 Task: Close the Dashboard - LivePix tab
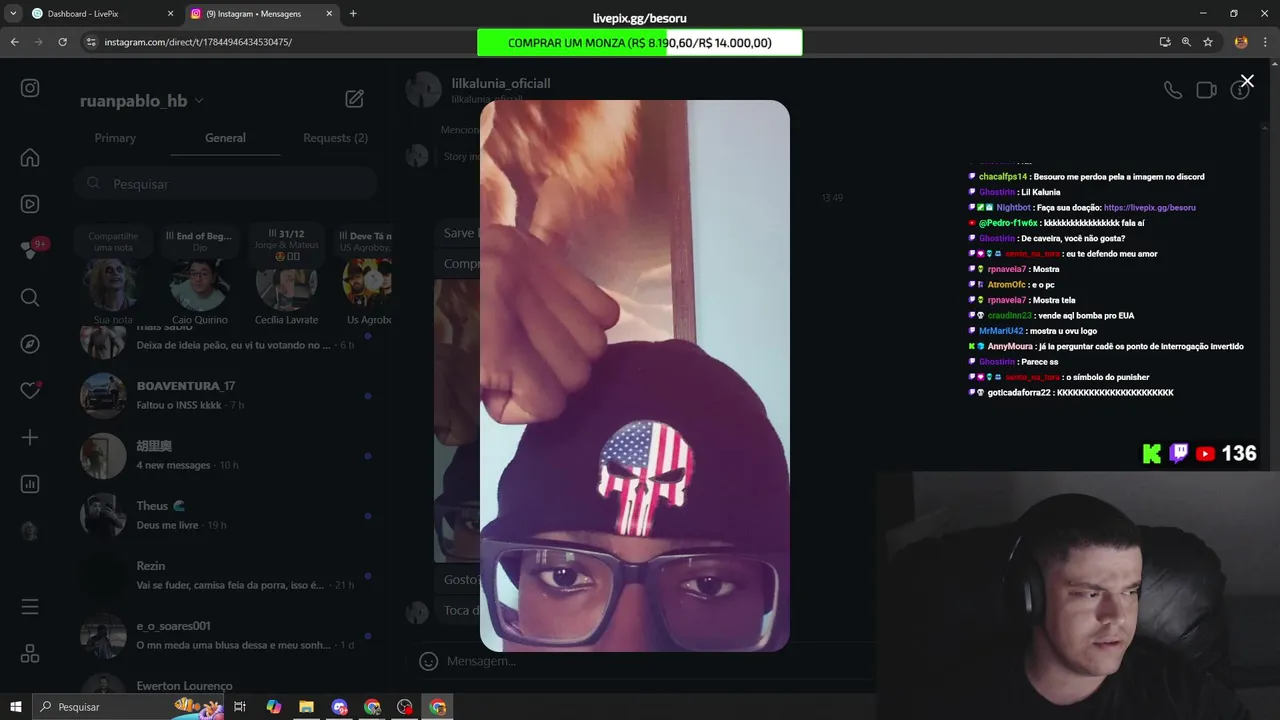click(x=170, y=14)
